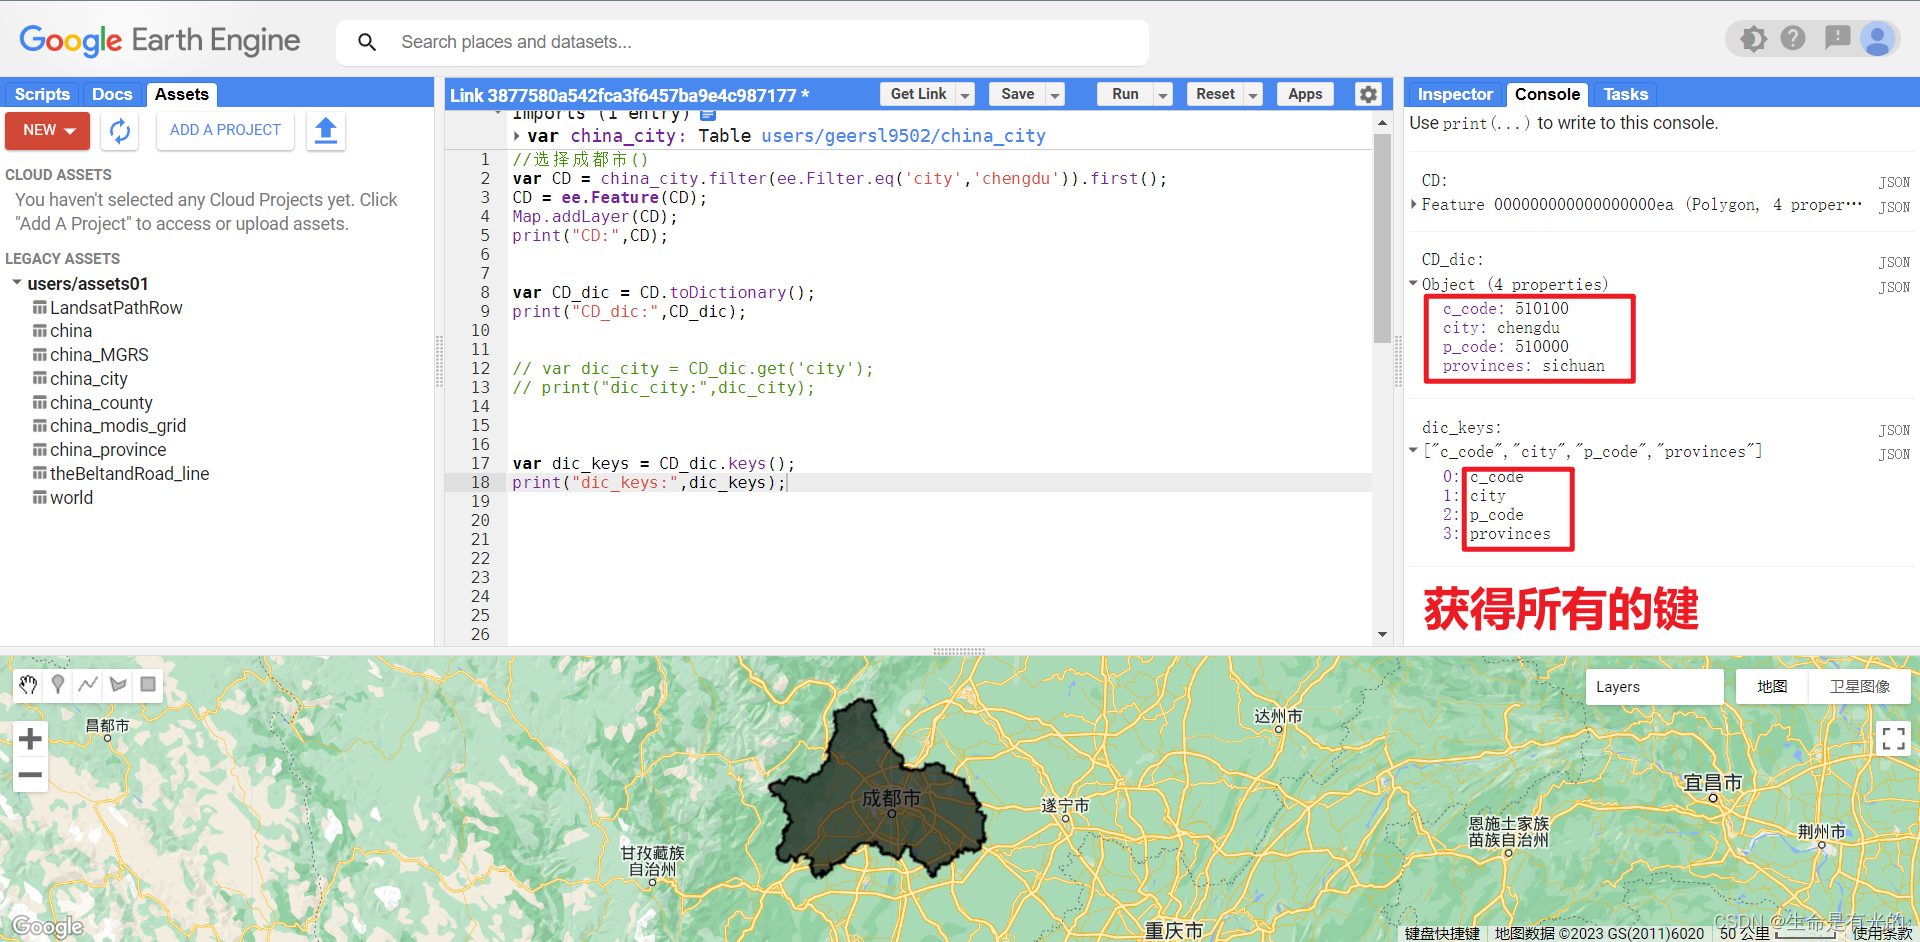Screen dimensions: 1920x942
Task: Open 键盘快捷键 keyboard shortcuts link
Action: (x=1442, y=933)
